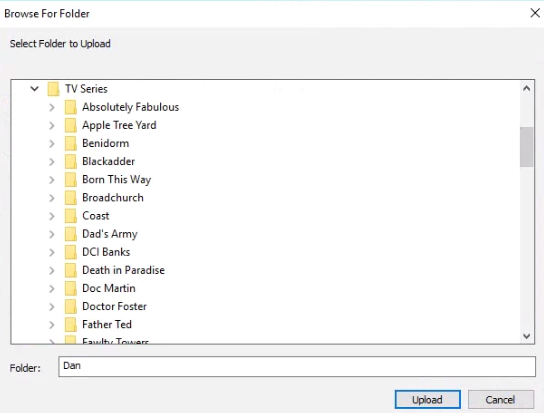The height and width of the screenshot is (413, 544).
Task: Select the DCI Banks label
Action: 106,252
